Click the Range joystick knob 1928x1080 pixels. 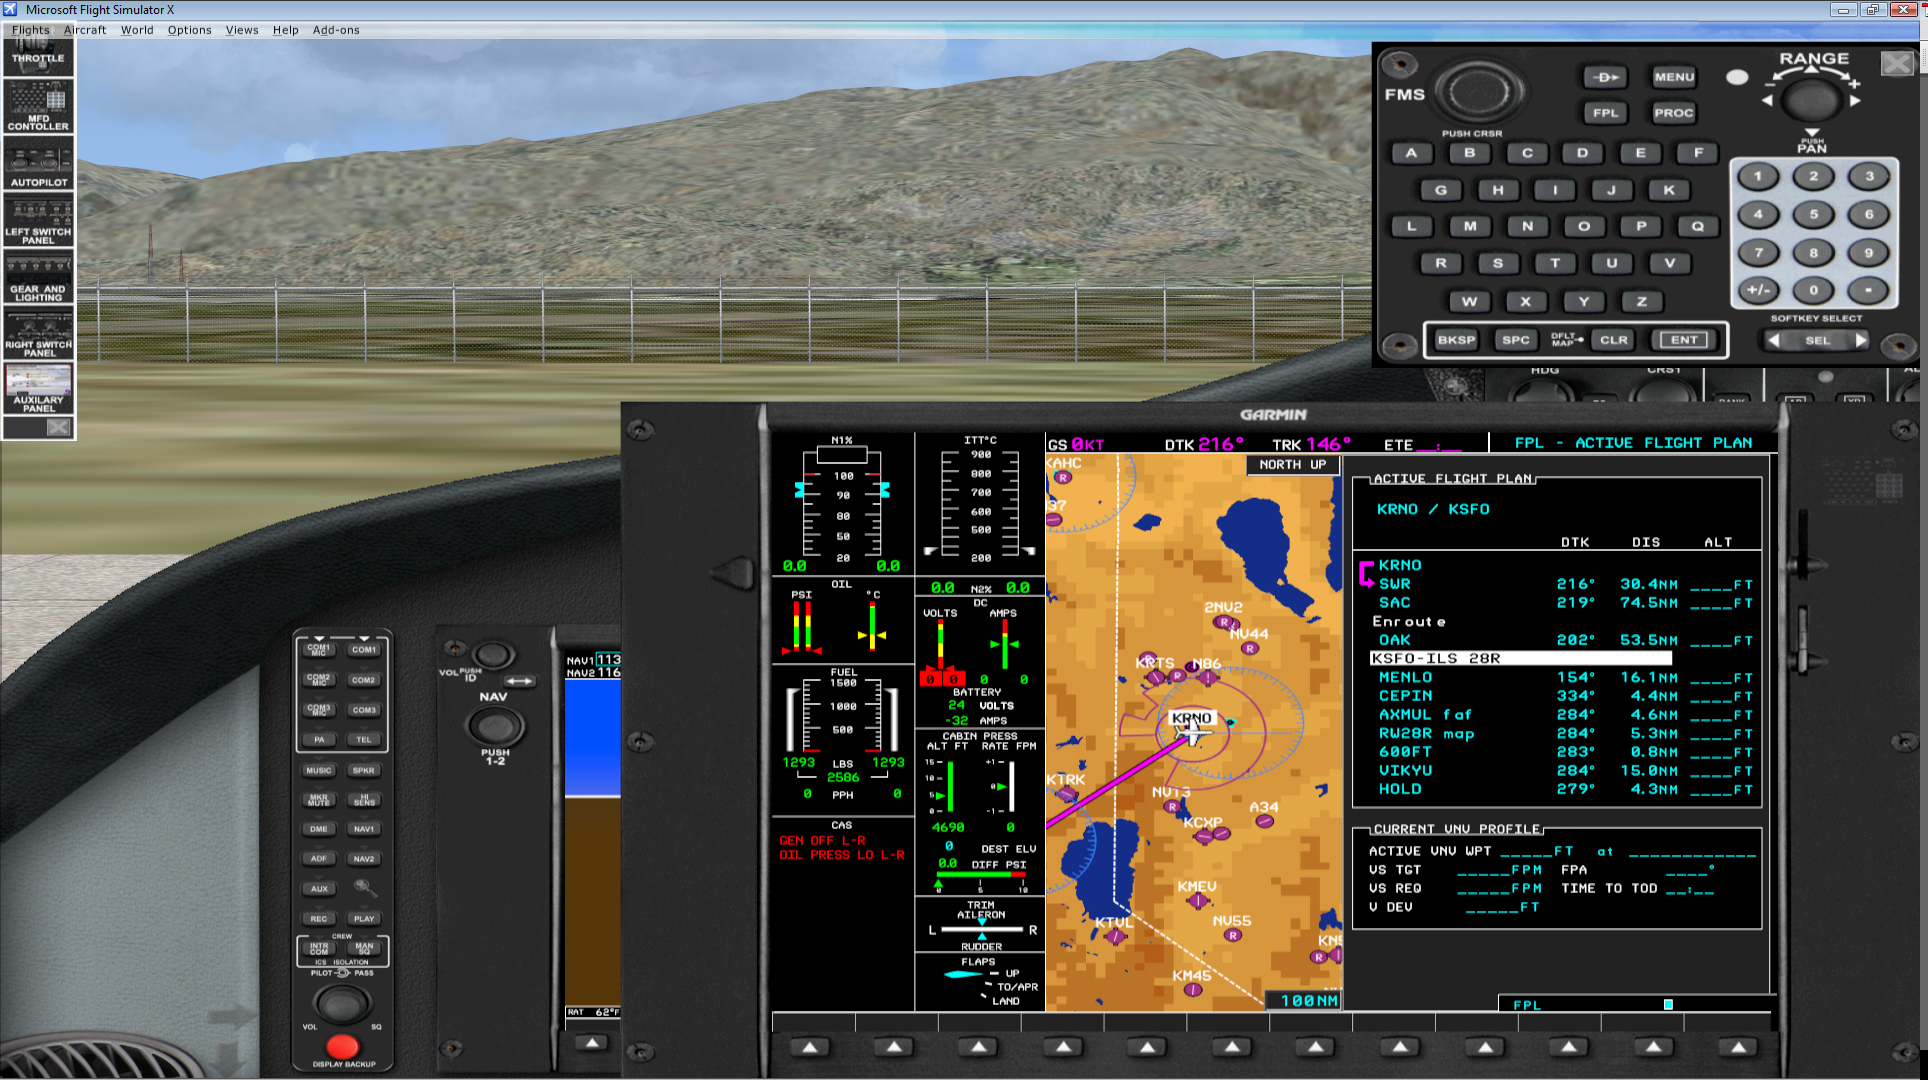point(1811,100)
